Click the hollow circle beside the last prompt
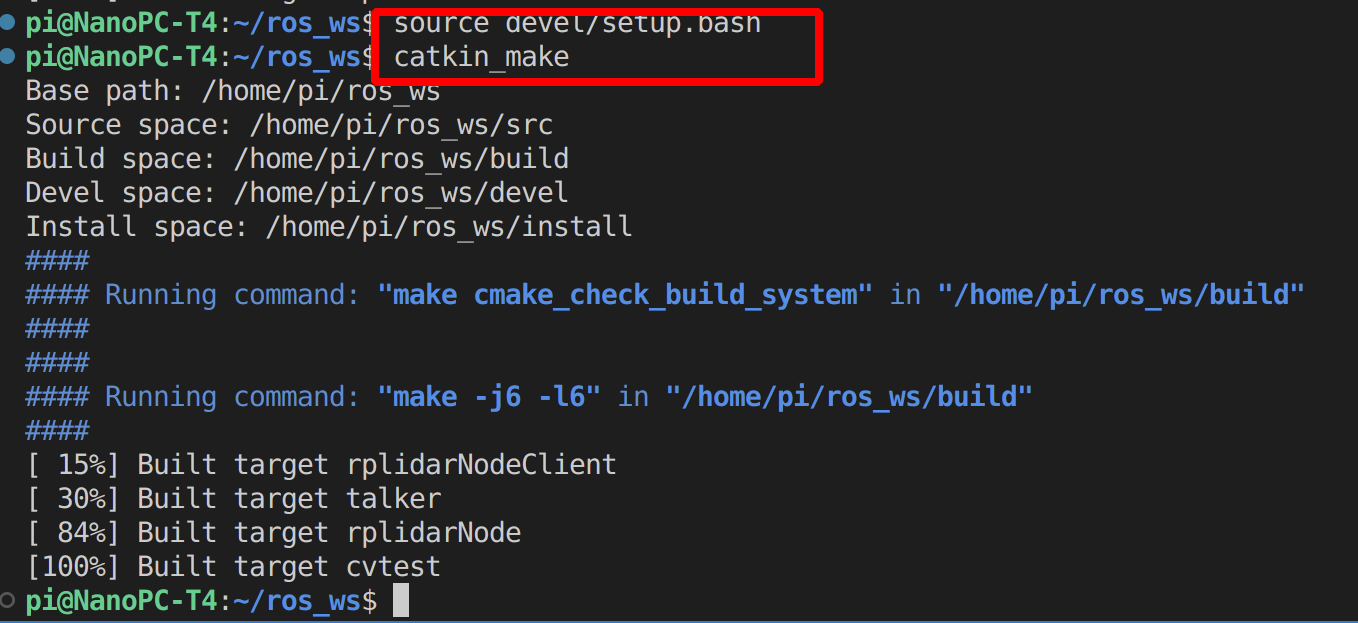 coord(9,599)
